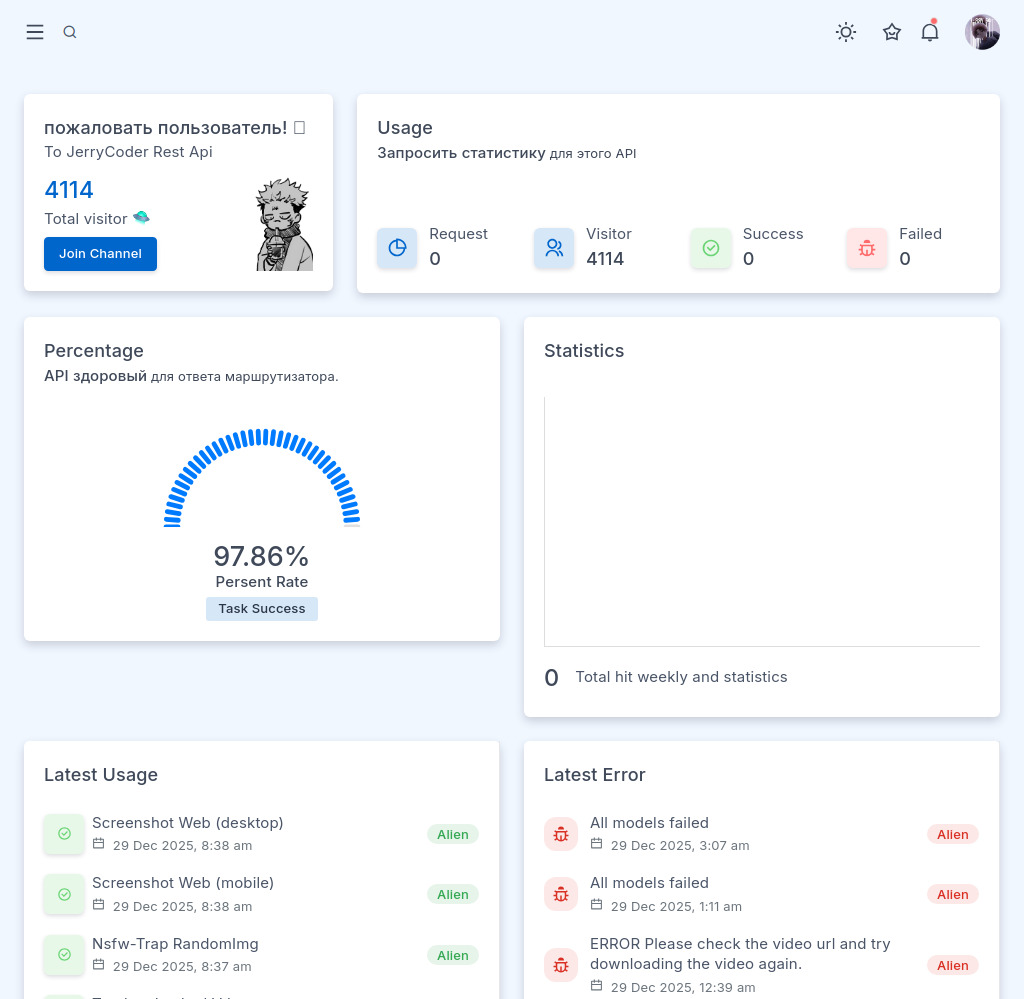Click the Request pie chart icon
The image size is (1024, 999).
tap(397, 248)
